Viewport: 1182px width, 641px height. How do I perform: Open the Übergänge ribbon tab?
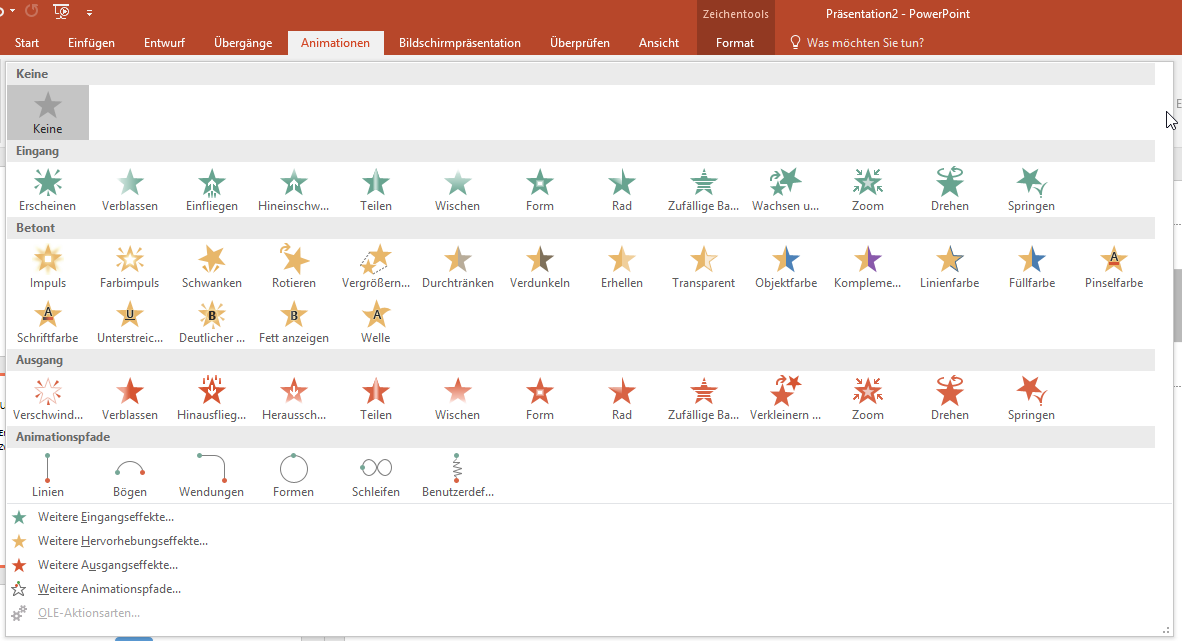click(x=244, y=43)
